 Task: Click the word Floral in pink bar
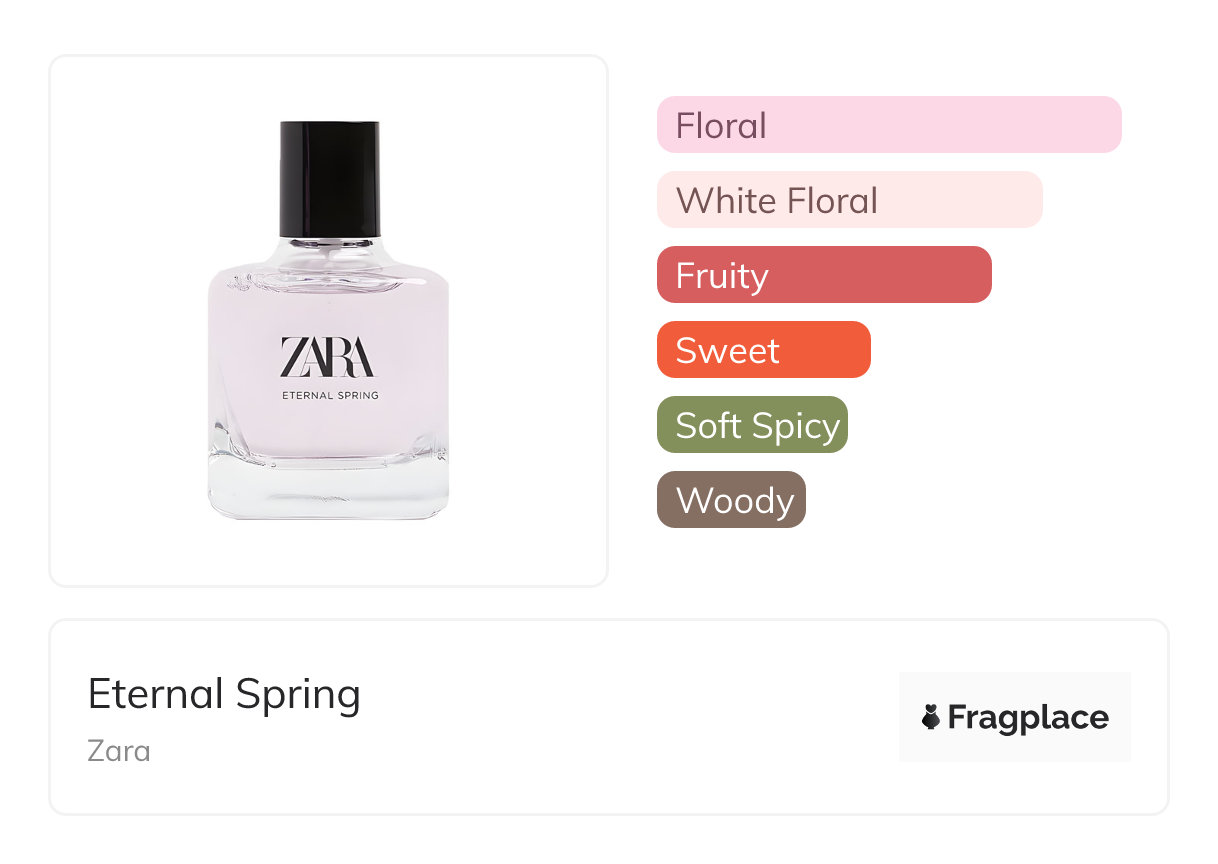[721, 125]
